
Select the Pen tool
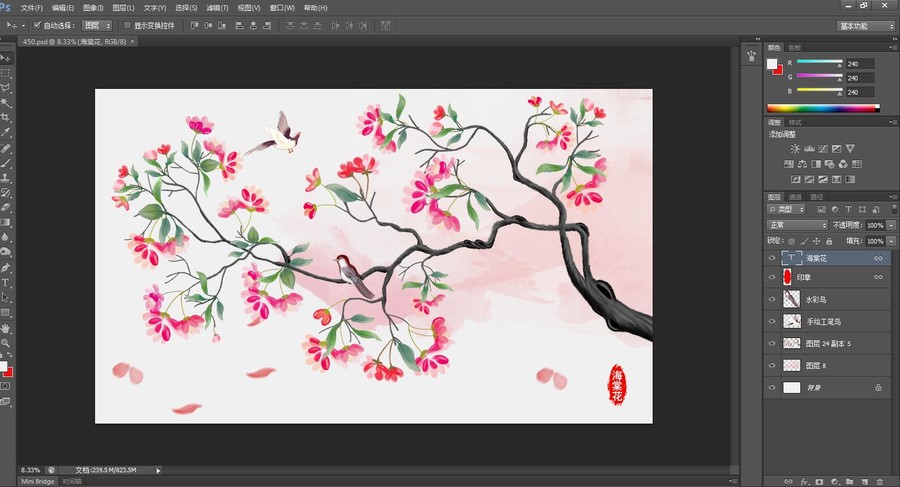(6, 268)
